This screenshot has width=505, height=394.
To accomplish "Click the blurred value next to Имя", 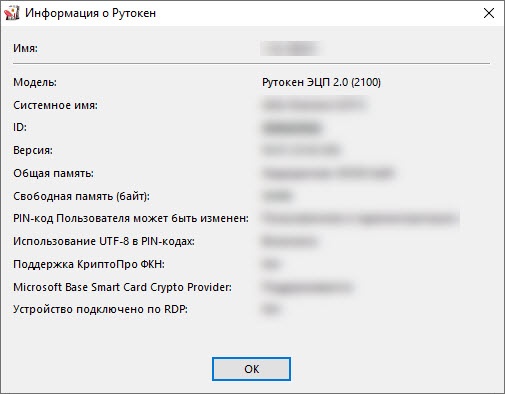I will point(290,49).
